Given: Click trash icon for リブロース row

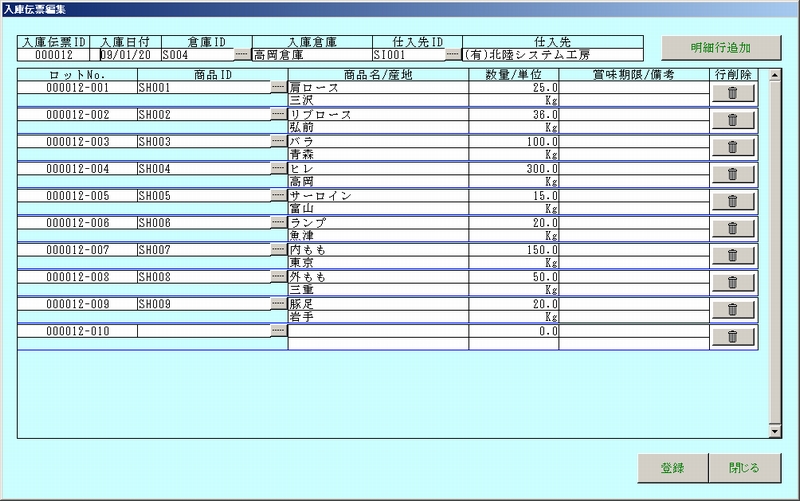Looking at the screenshot, I should [x=733, y=120].
